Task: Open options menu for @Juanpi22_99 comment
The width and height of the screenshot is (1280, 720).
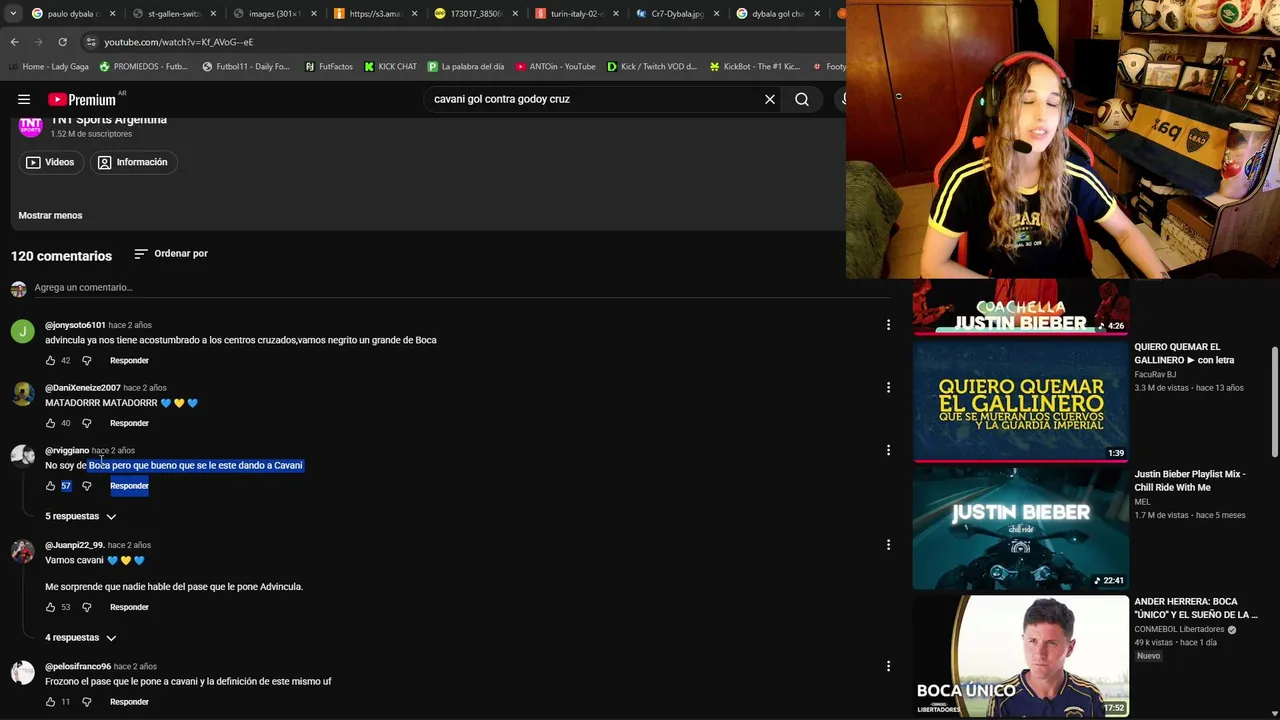Action: (x=888, y=545)
